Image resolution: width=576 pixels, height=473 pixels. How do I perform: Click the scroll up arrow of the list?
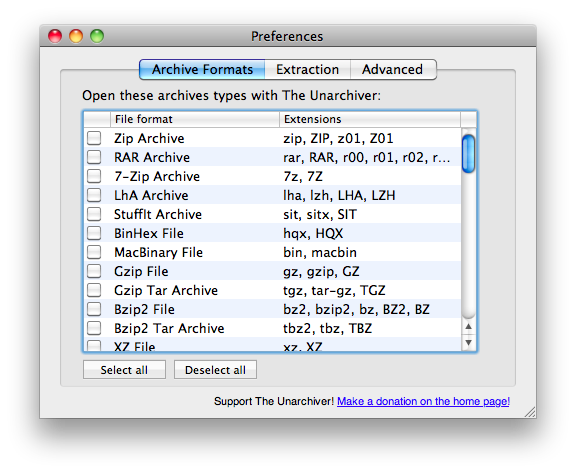point(468,326)
